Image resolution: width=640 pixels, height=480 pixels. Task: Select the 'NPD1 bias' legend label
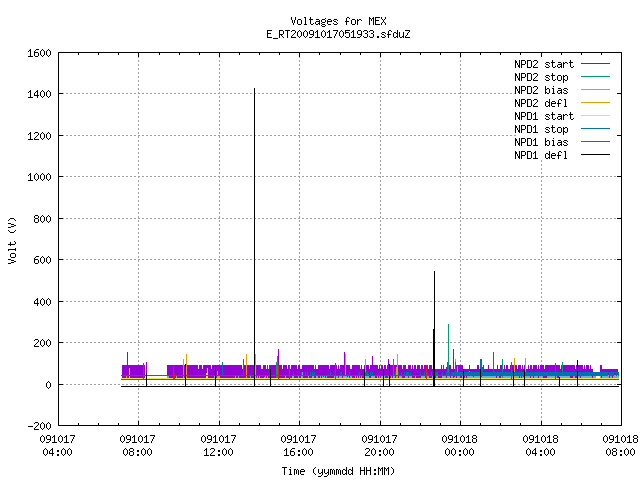click(541, 142)
